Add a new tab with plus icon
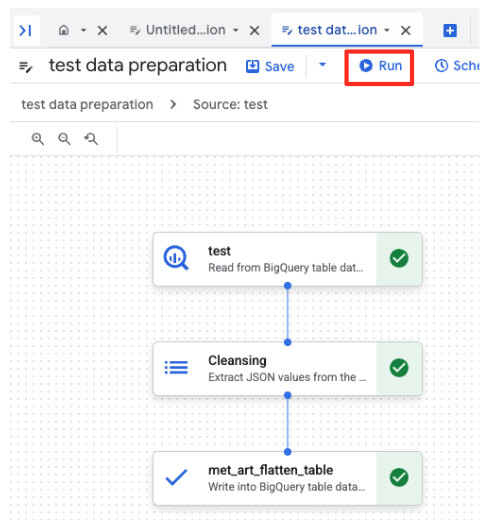487x520 pixels. pyautogui.click(x=450, y=31)
